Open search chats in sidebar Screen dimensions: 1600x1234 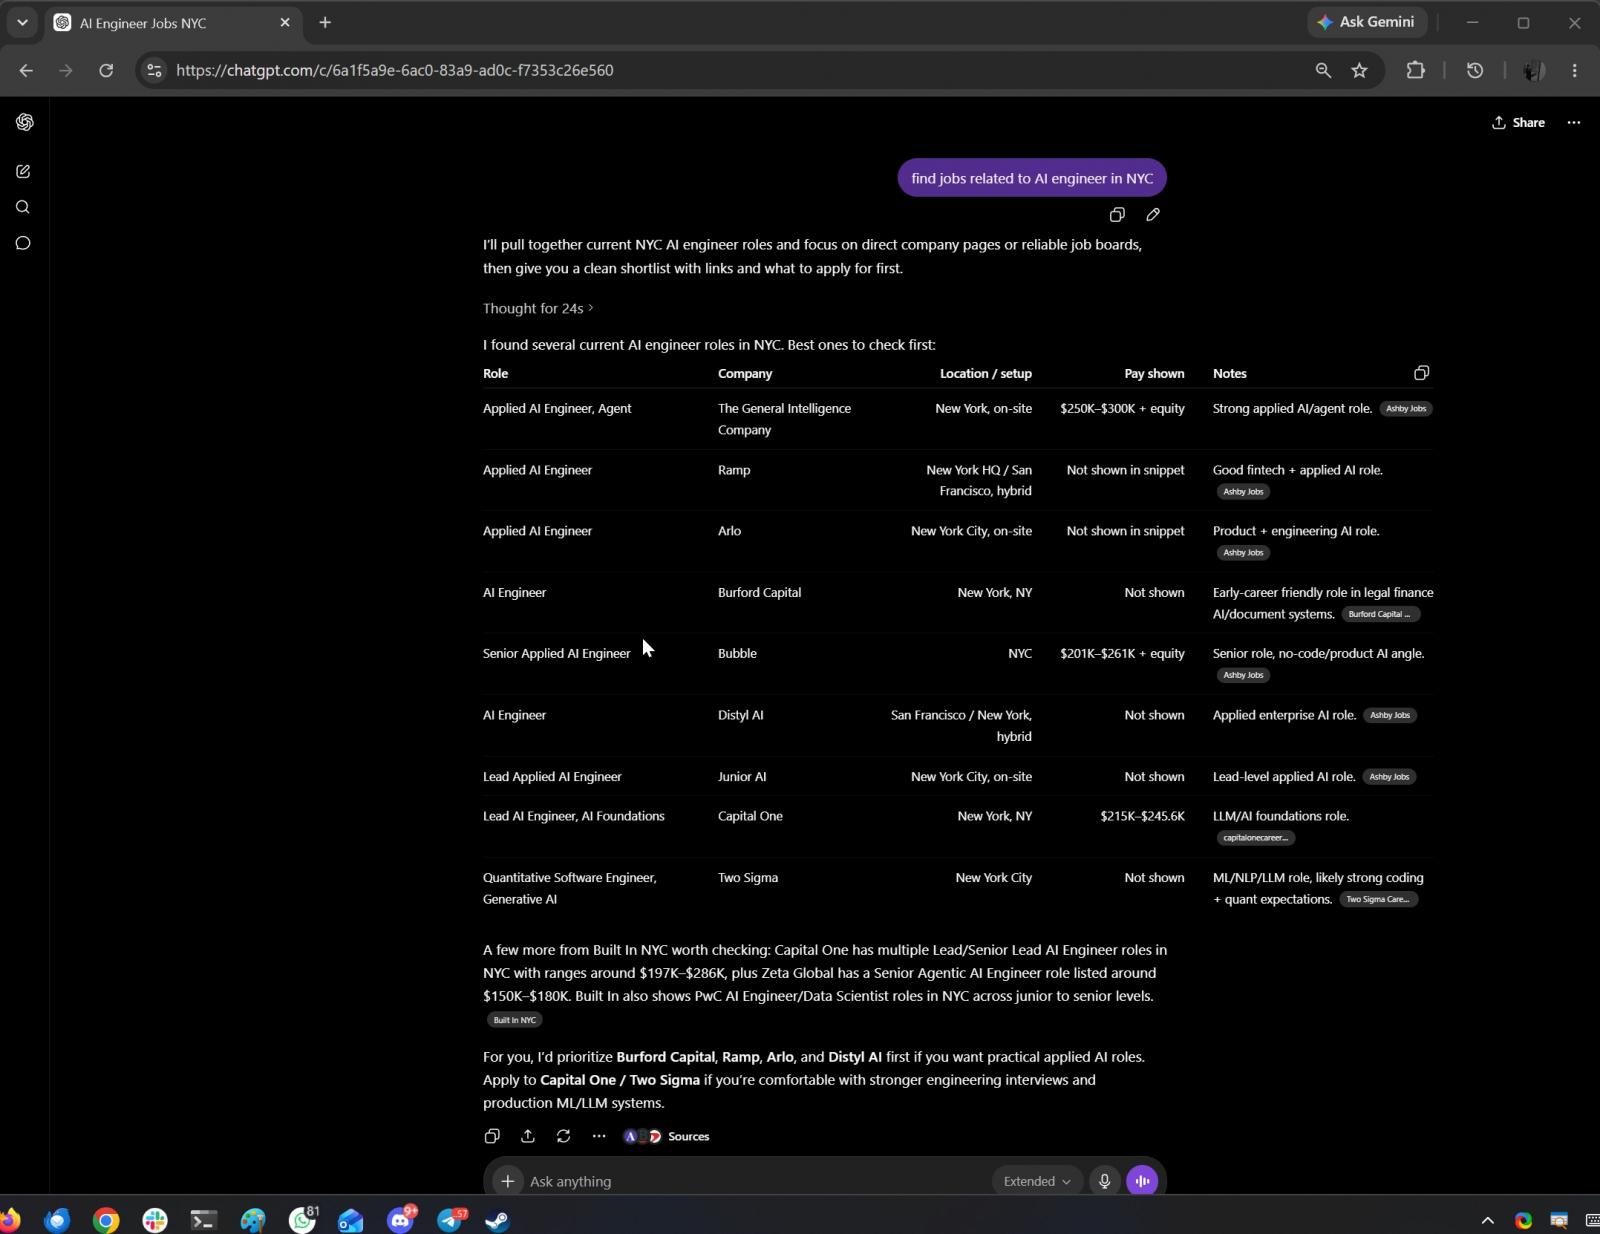[23, 207]
